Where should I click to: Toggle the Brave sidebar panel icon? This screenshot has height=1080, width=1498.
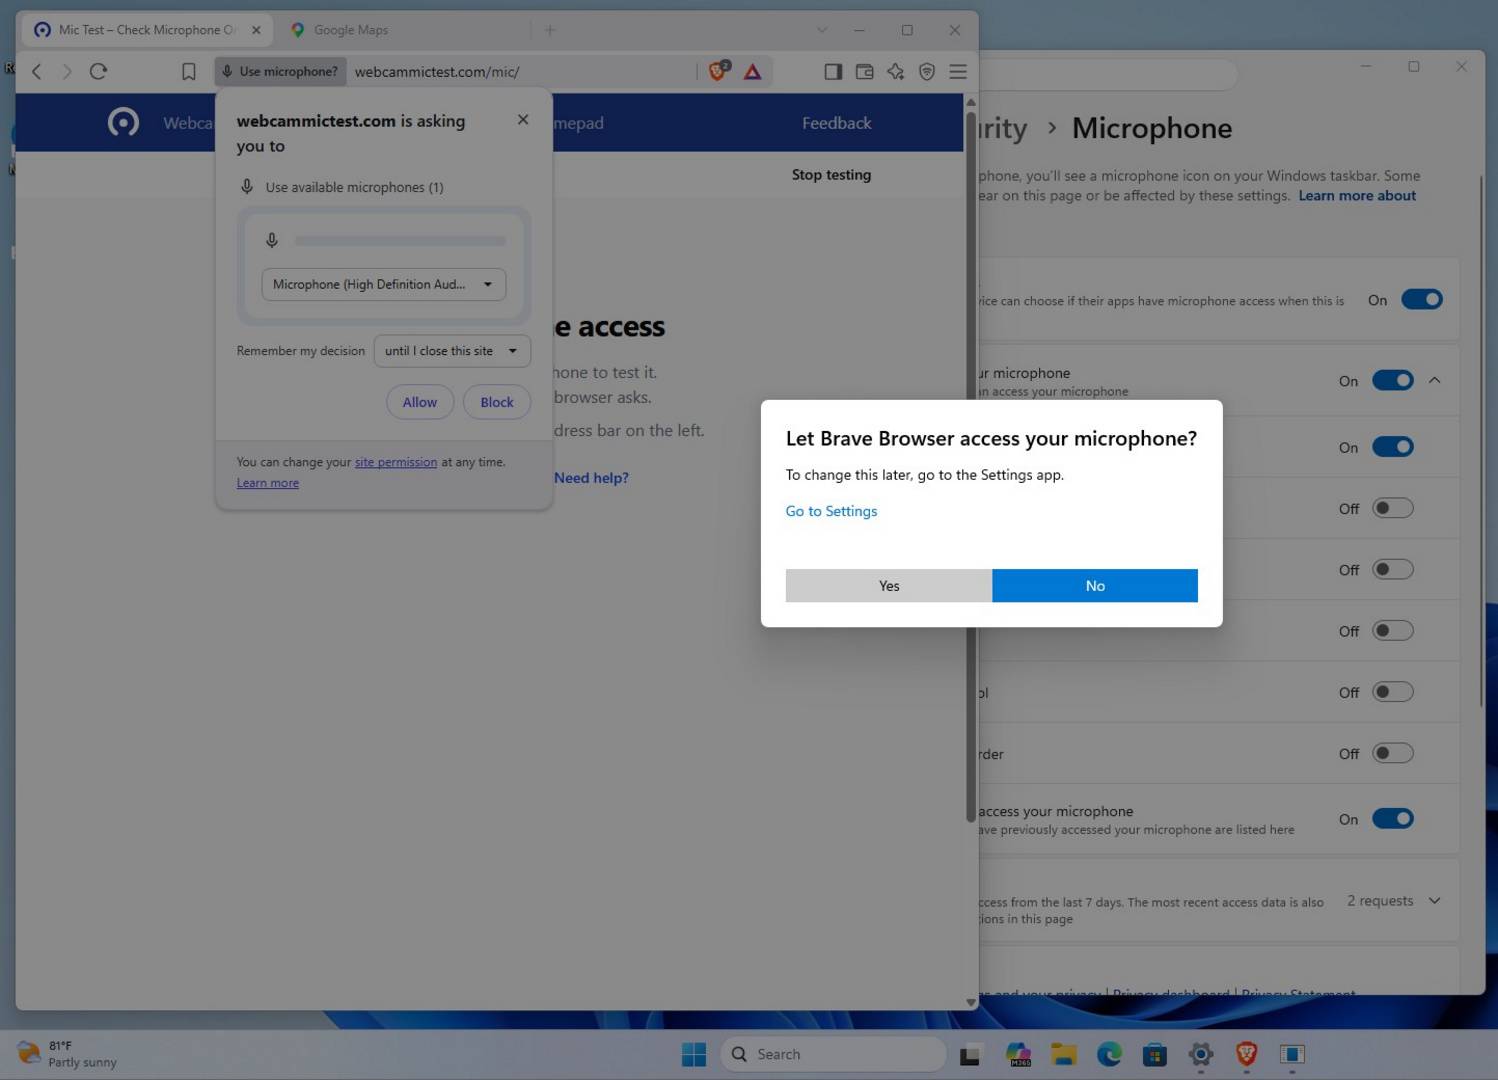tap(833, 71)
